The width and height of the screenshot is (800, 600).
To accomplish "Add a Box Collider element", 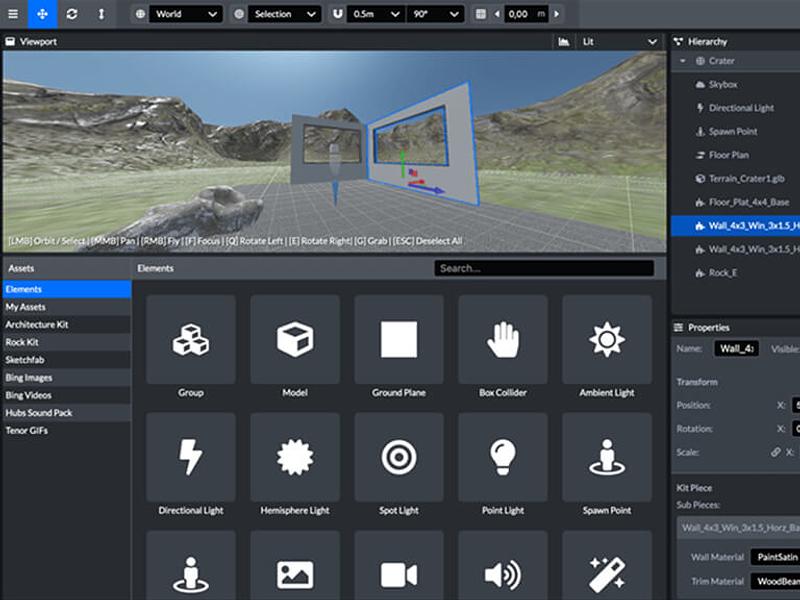I will [502, 340].
